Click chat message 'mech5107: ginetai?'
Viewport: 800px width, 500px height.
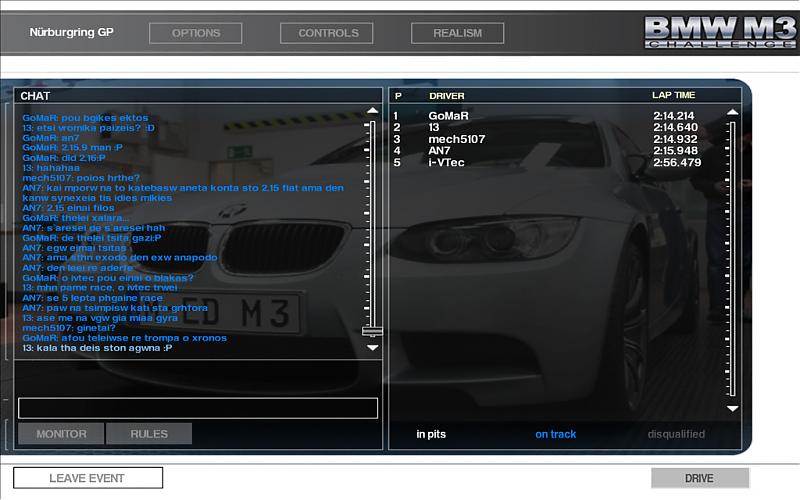[69, 328]
